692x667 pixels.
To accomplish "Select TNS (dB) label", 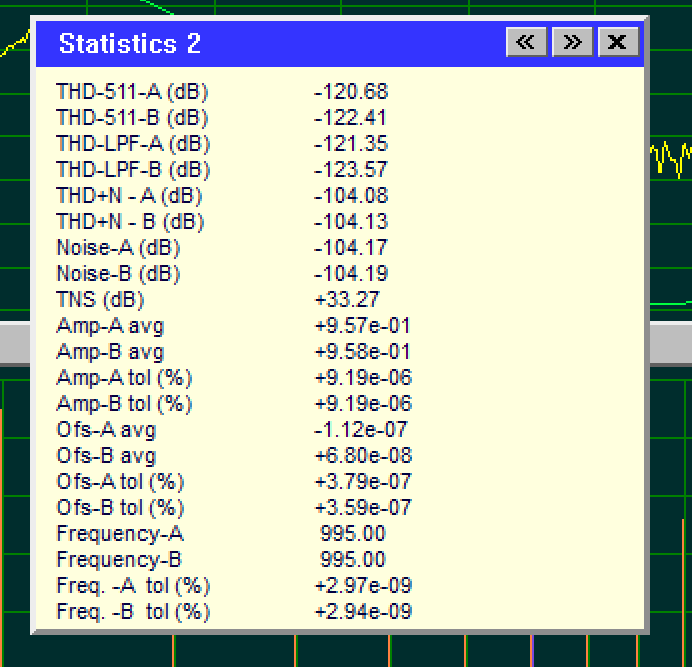I will 100,300.
